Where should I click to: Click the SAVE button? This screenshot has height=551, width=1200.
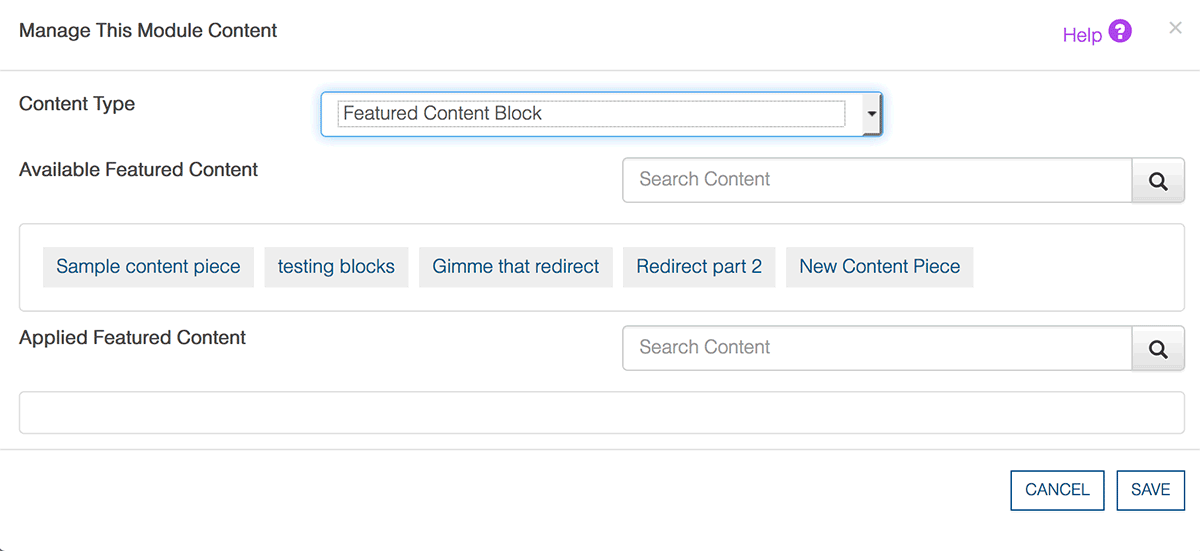click(1151, 490)
